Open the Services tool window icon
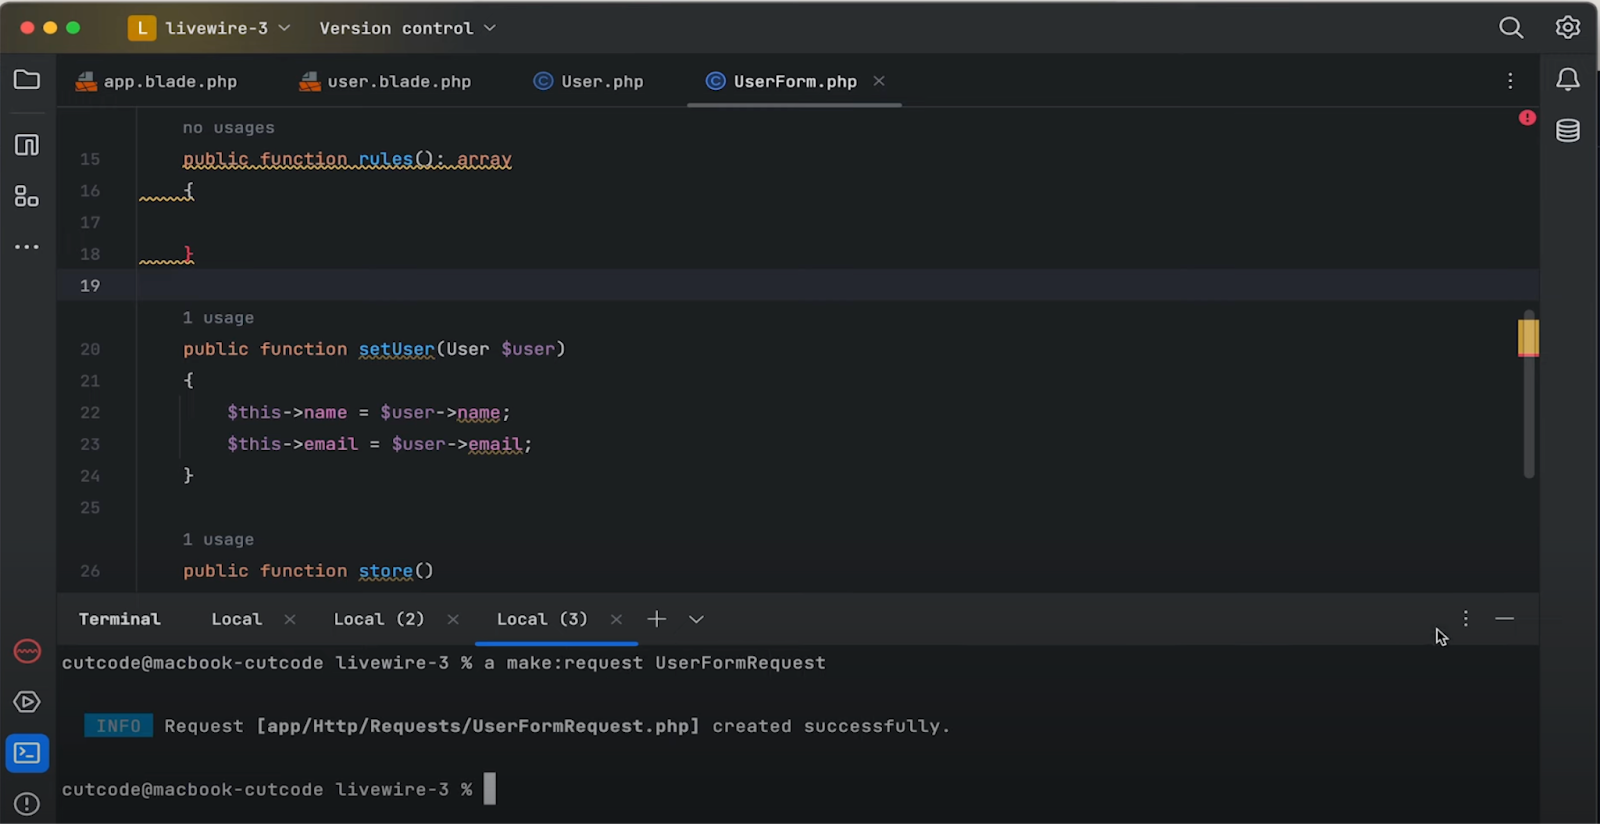 27,702
